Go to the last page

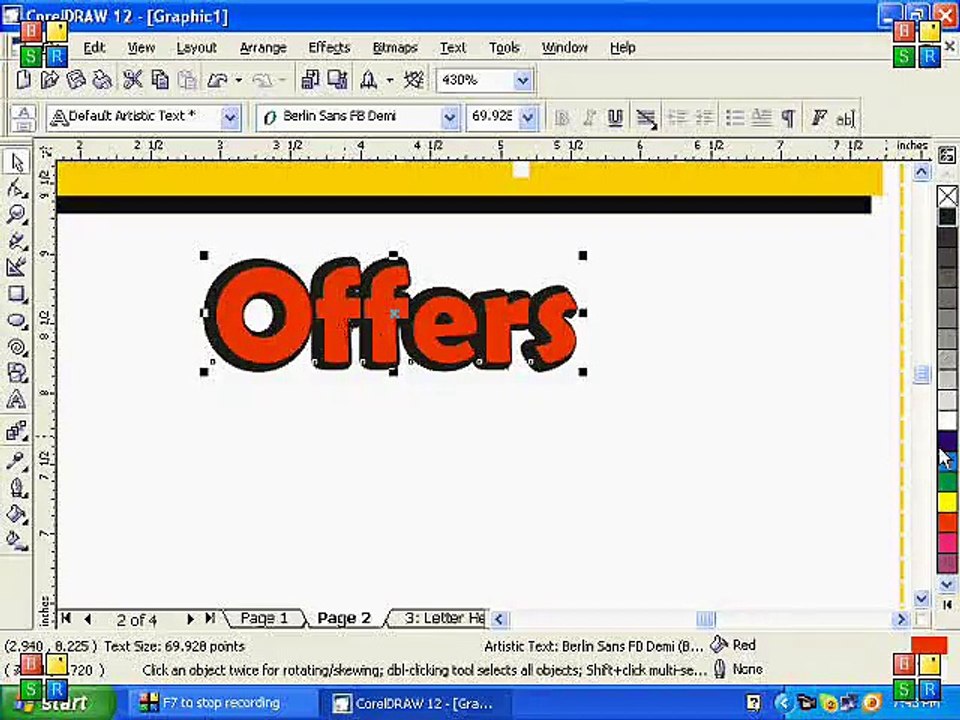[x=210, y=619]
